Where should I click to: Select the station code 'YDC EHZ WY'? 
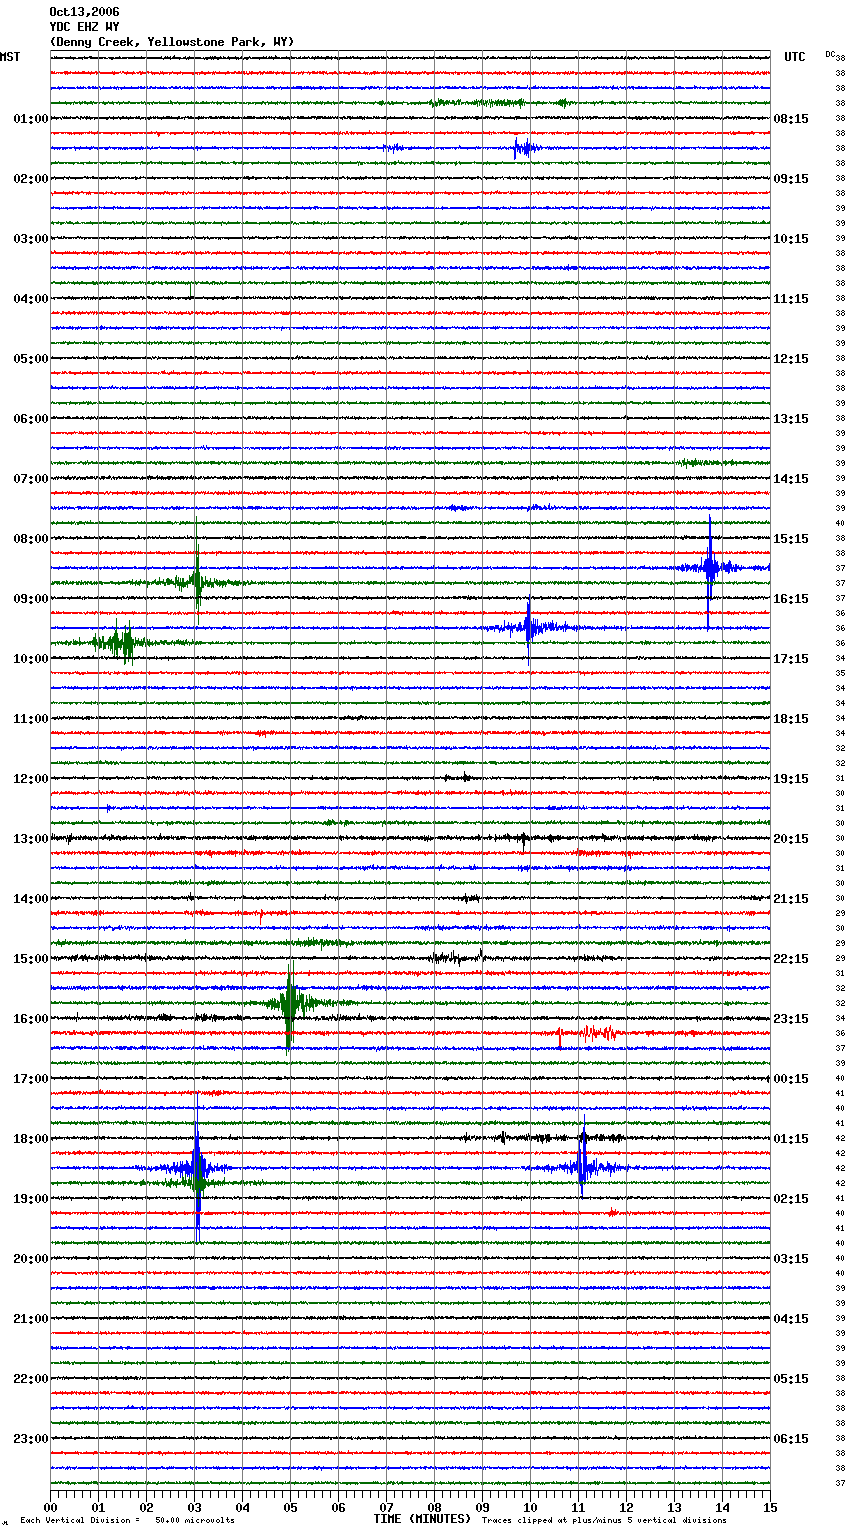(84, 27)
